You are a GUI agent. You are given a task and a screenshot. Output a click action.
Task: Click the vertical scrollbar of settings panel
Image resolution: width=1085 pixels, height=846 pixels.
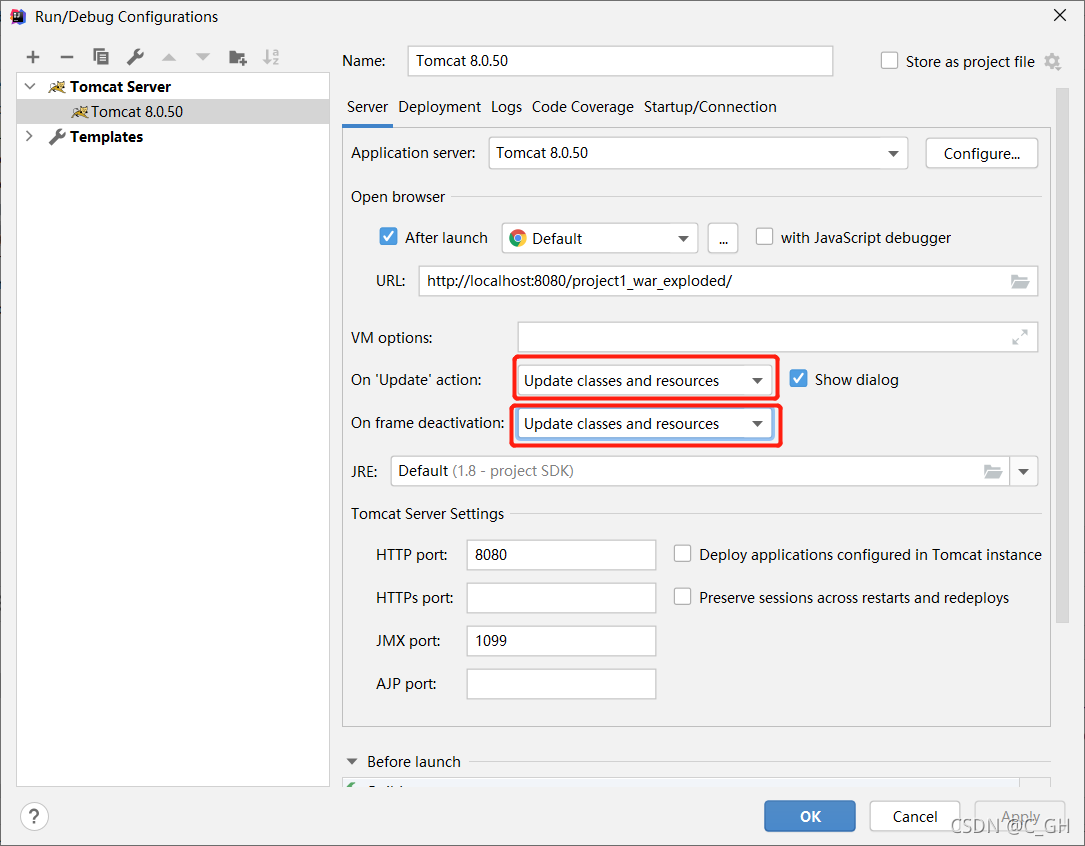[x=1062, y=356]
